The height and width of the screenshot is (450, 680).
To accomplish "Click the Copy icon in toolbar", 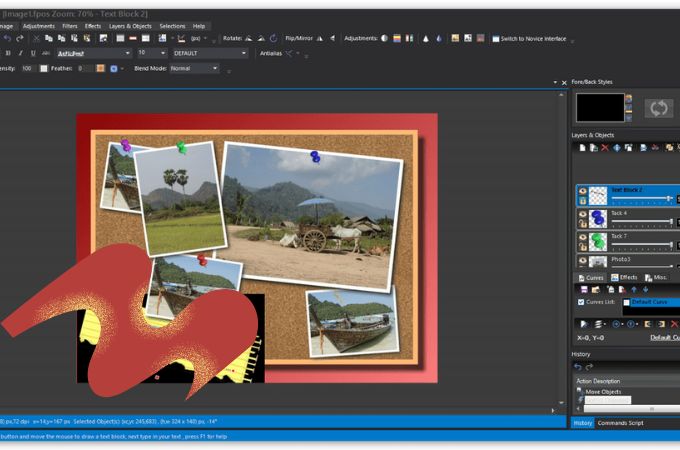I will [49, 39].
